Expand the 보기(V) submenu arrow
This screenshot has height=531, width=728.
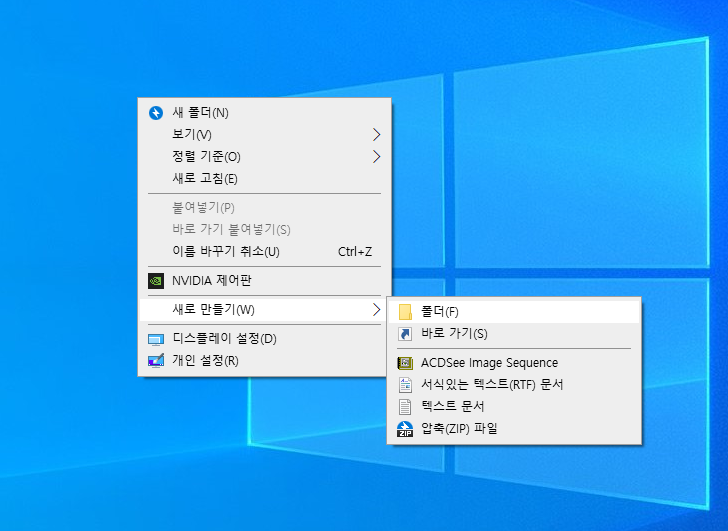coord(377,135)
